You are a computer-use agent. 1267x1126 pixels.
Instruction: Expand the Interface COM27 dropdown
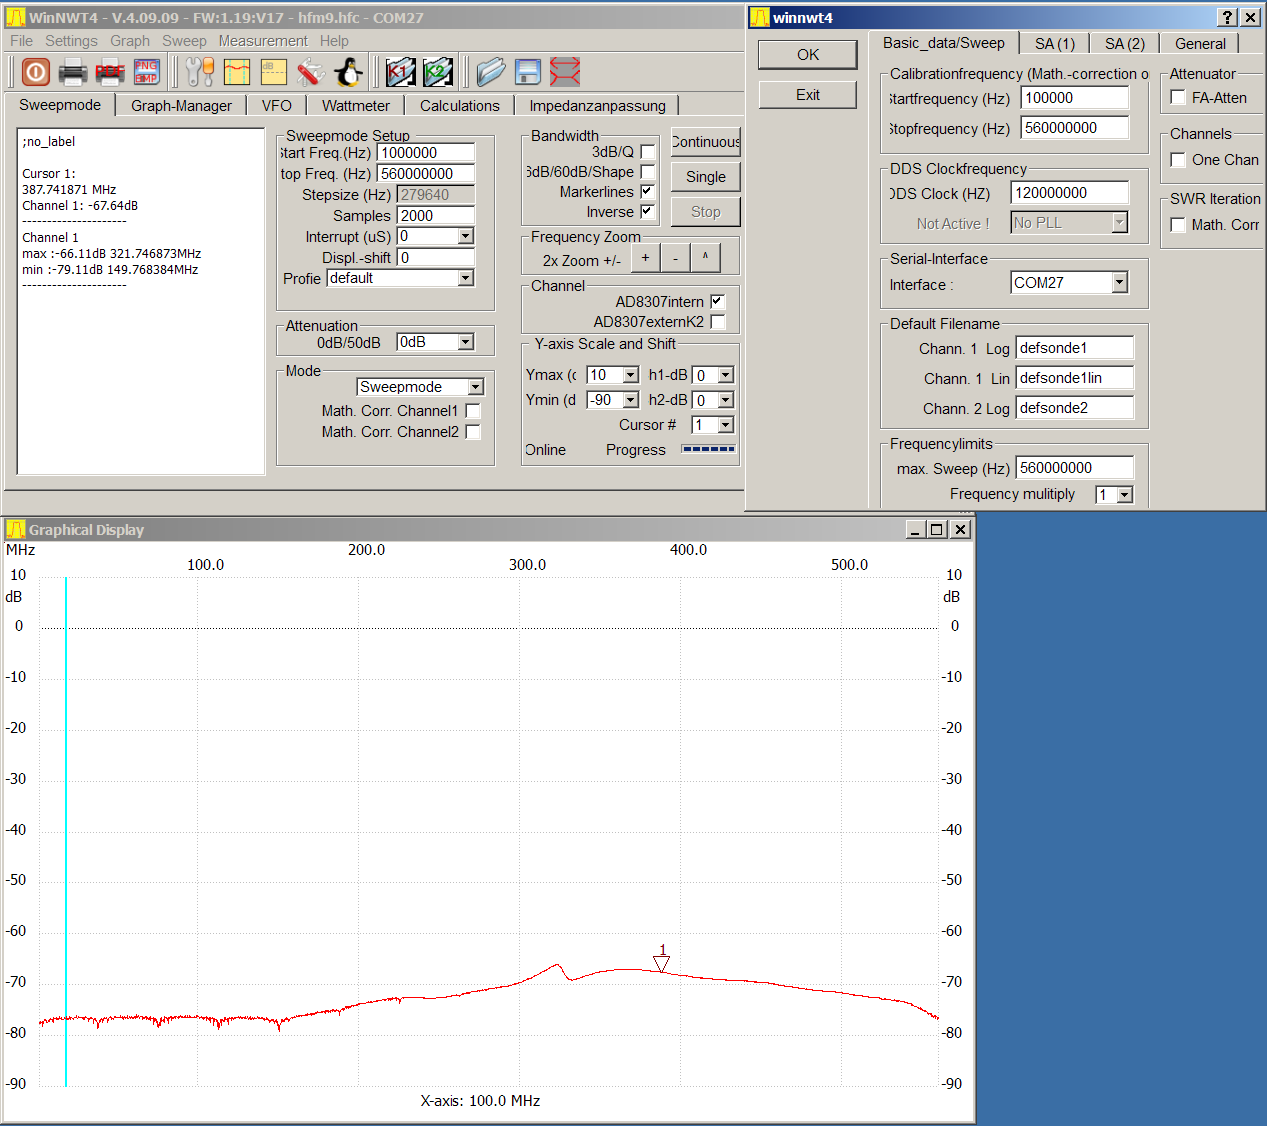[1119, 283]
